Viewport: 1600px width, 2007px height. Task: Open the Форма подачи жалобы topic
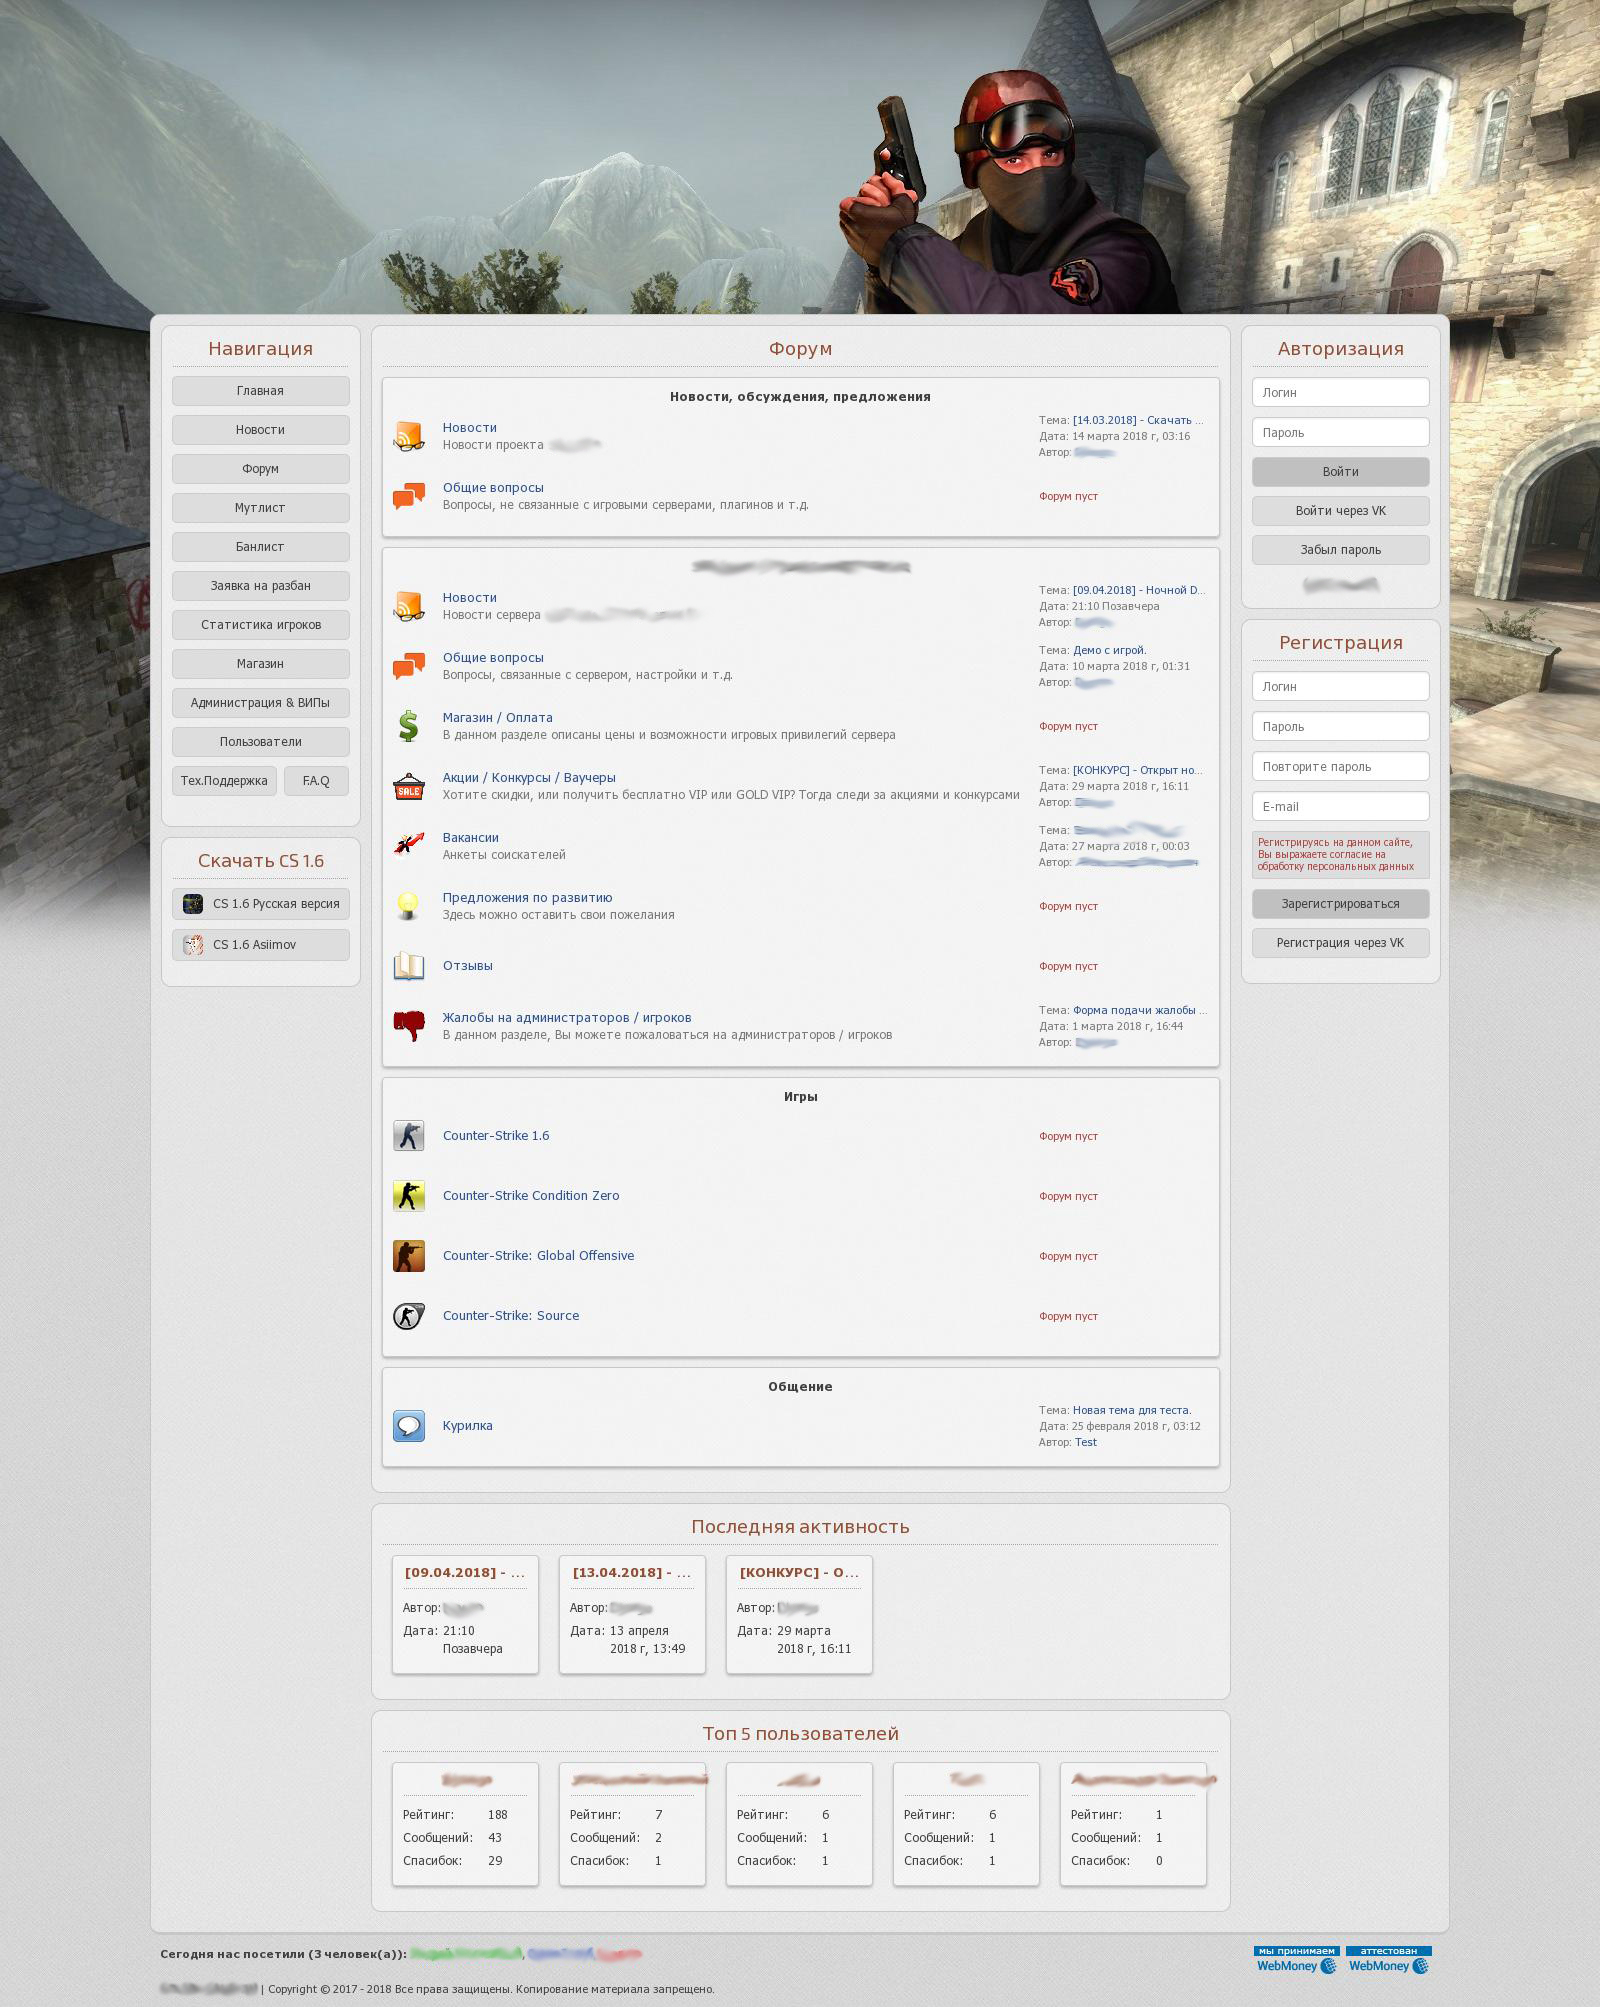pyautogui.click(x=1140, y=1010)
